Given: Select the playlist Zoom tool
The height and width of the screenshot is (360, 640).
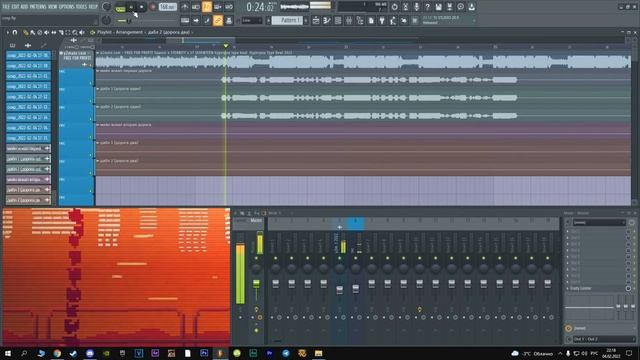Looking at the screenshot, I should (x=75, y=32).
